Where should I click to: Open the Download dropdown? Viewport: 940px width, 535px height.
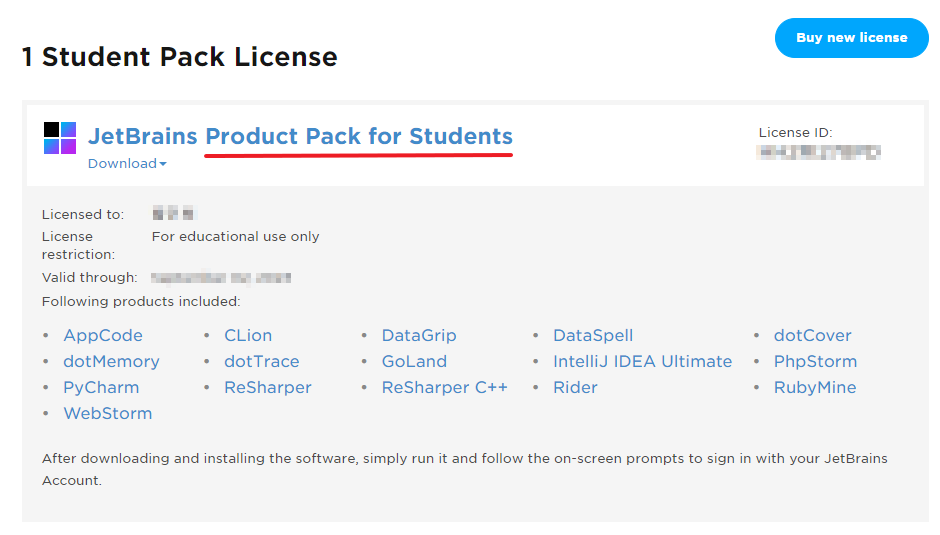127,164
